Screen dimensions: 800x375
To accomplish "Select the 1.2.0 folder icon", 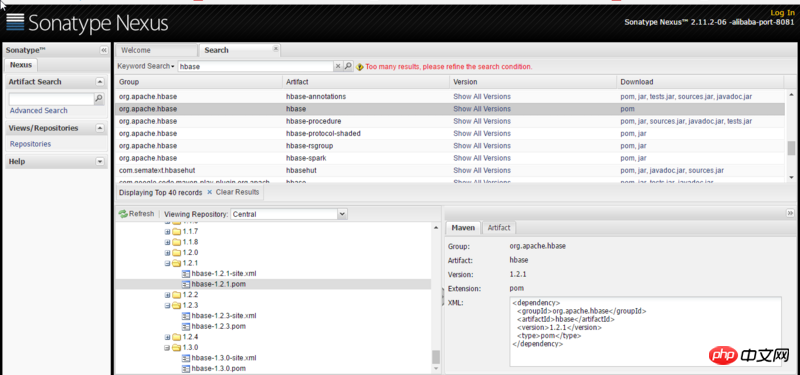I will 177,253.
